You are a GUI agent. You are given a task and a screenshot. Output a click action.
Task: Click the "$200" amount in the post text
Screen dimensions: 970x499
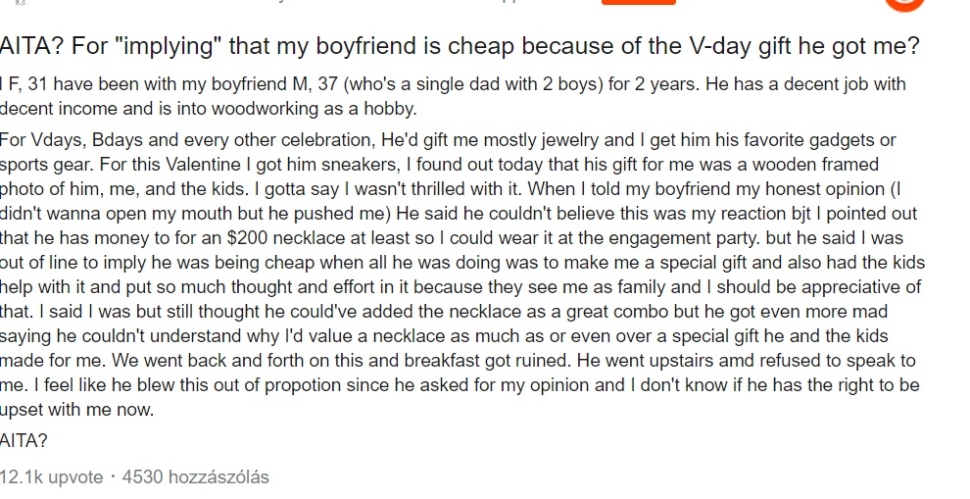point(247,238)
